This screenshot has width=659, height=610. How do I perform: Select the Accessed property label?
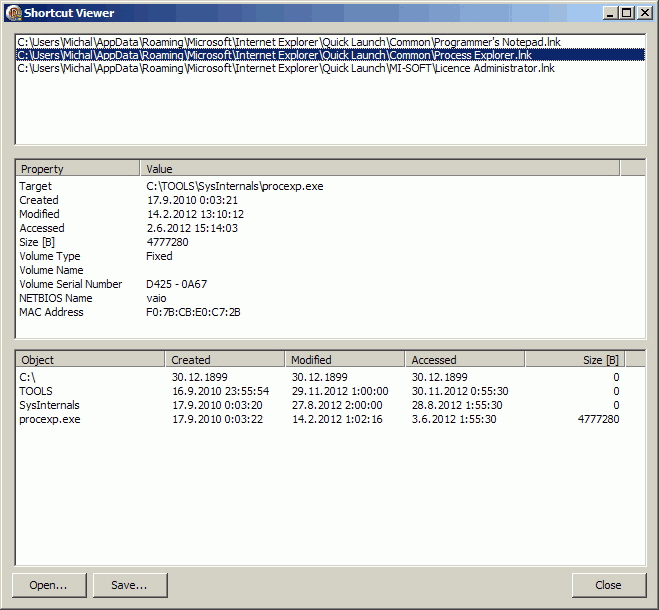[42, 228]
